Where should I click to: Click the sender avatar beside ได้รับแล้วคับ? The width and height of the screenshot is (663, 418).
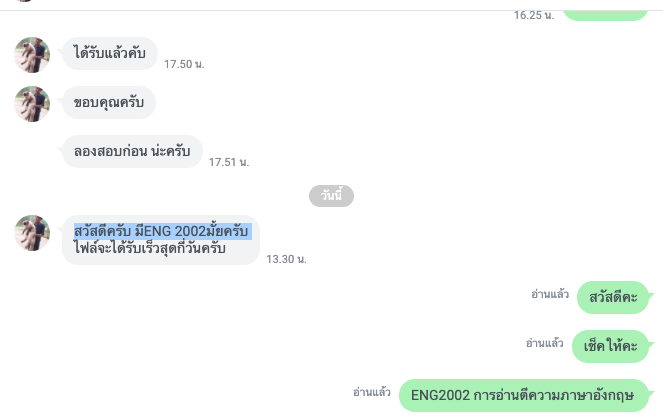click(32, 55)
